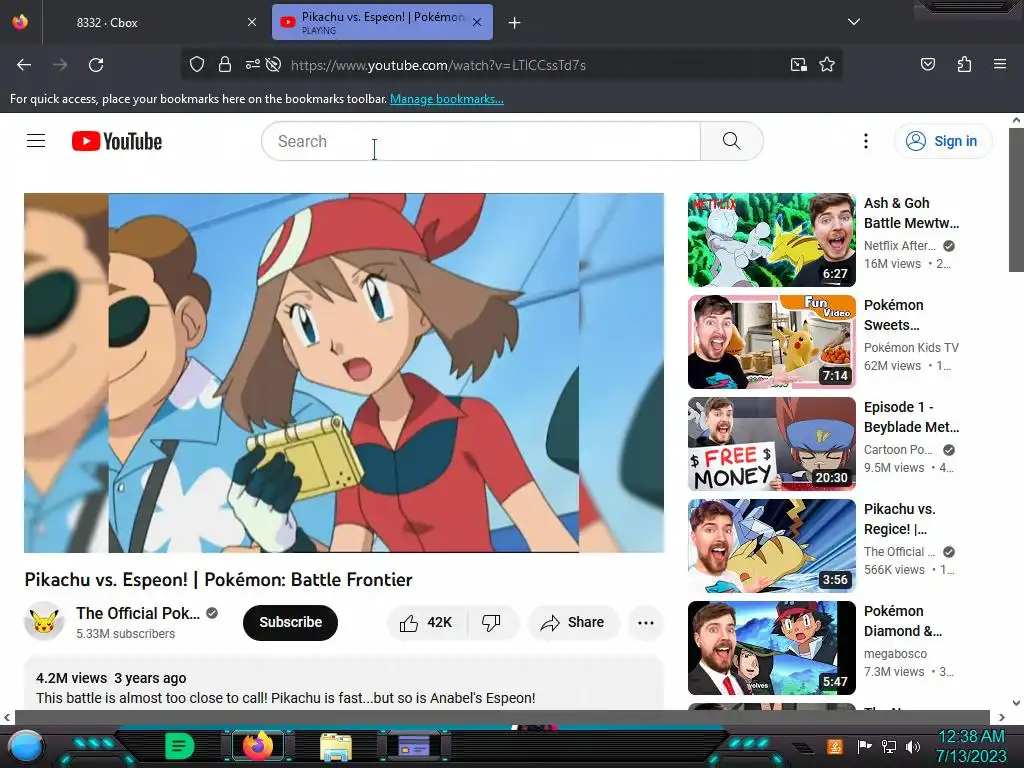
Task: Open The Official Pok... channel name
Action: coord(138,613)
